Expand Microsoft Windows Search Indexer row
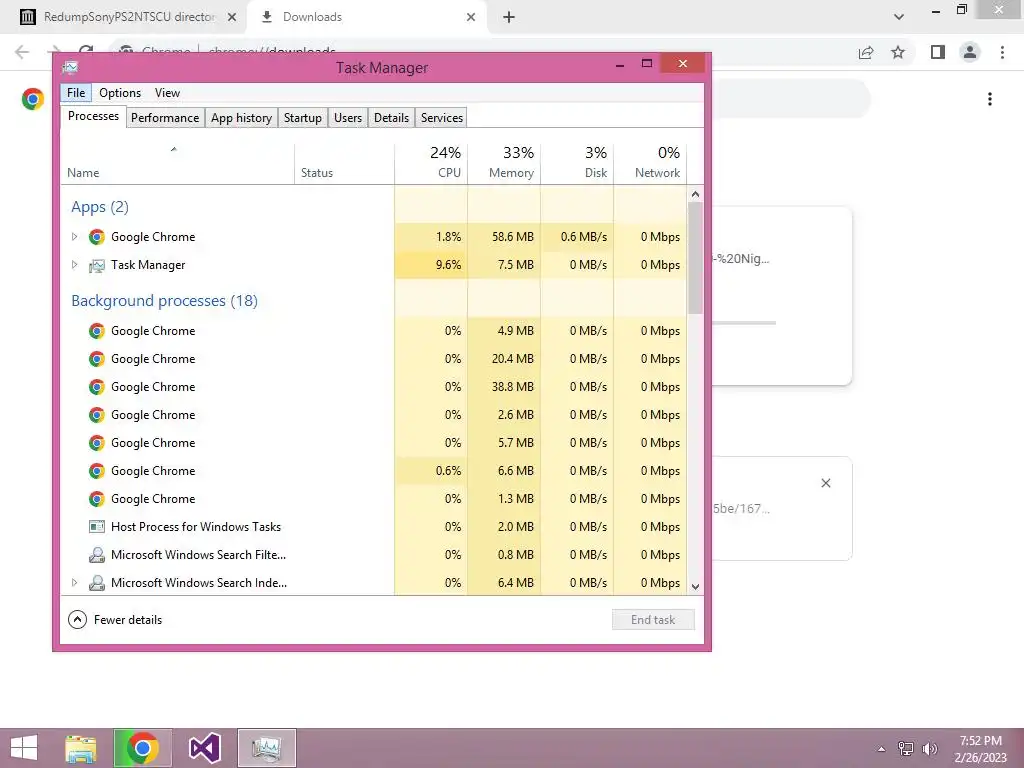The height and width of the screenshot is (768, 1024). pyautogui.click(x=74, y=583)
